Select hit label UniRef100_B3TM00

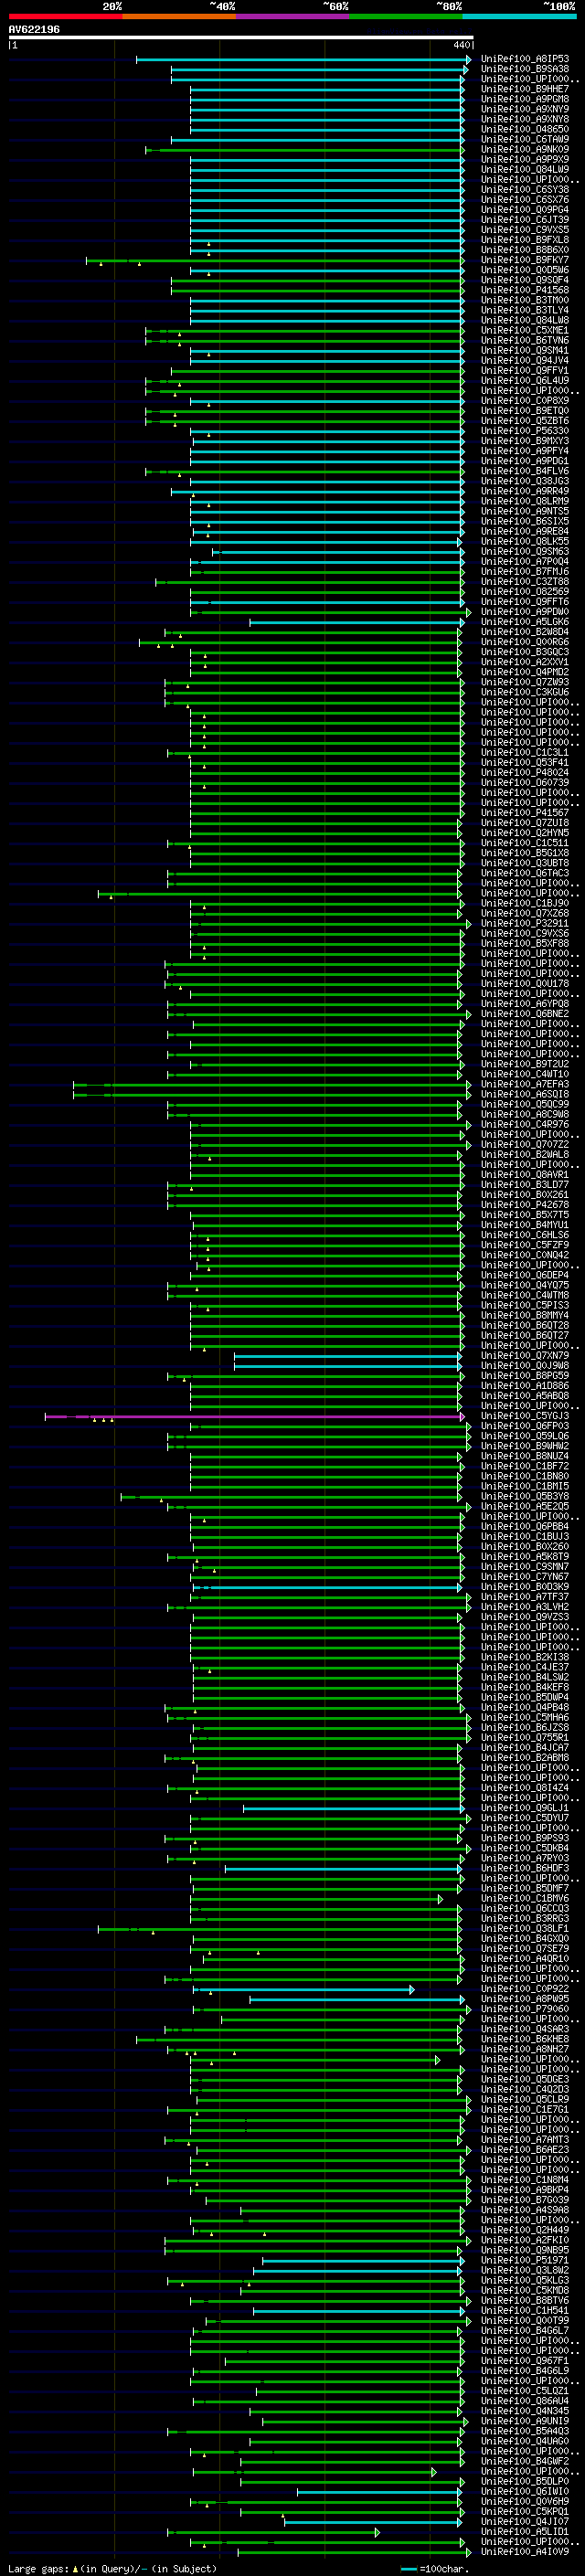pos(525,301)
